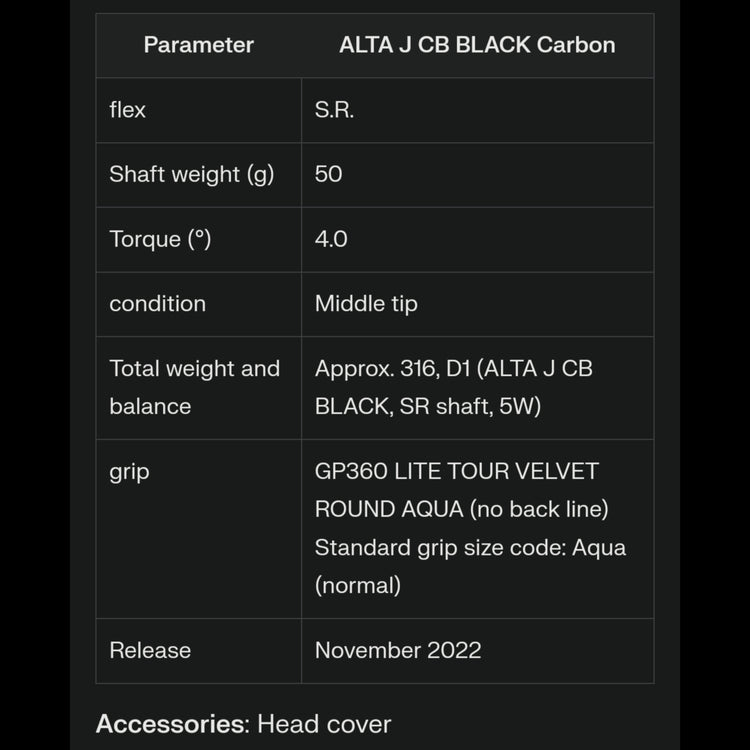750x750 pixels.
Task: Click the Total weight and balance label
Action: pyautogui.click(x=194, y=387)
